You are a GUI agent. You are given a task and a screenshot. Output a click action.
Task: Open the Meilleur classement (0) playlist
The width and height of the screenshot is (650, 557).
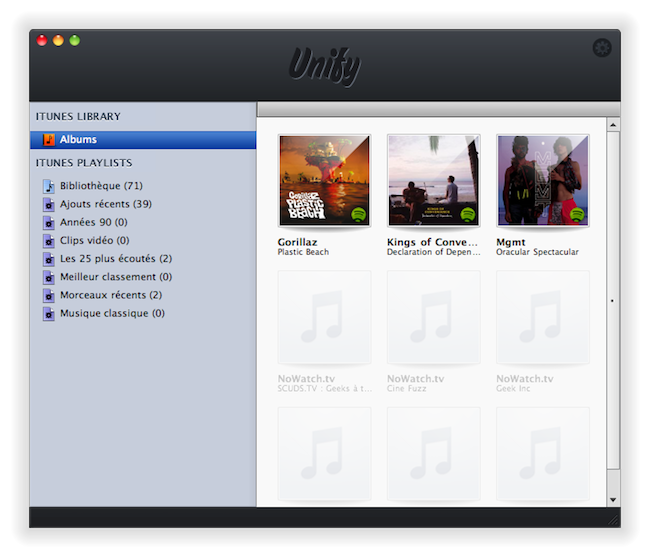click(116, 277)
